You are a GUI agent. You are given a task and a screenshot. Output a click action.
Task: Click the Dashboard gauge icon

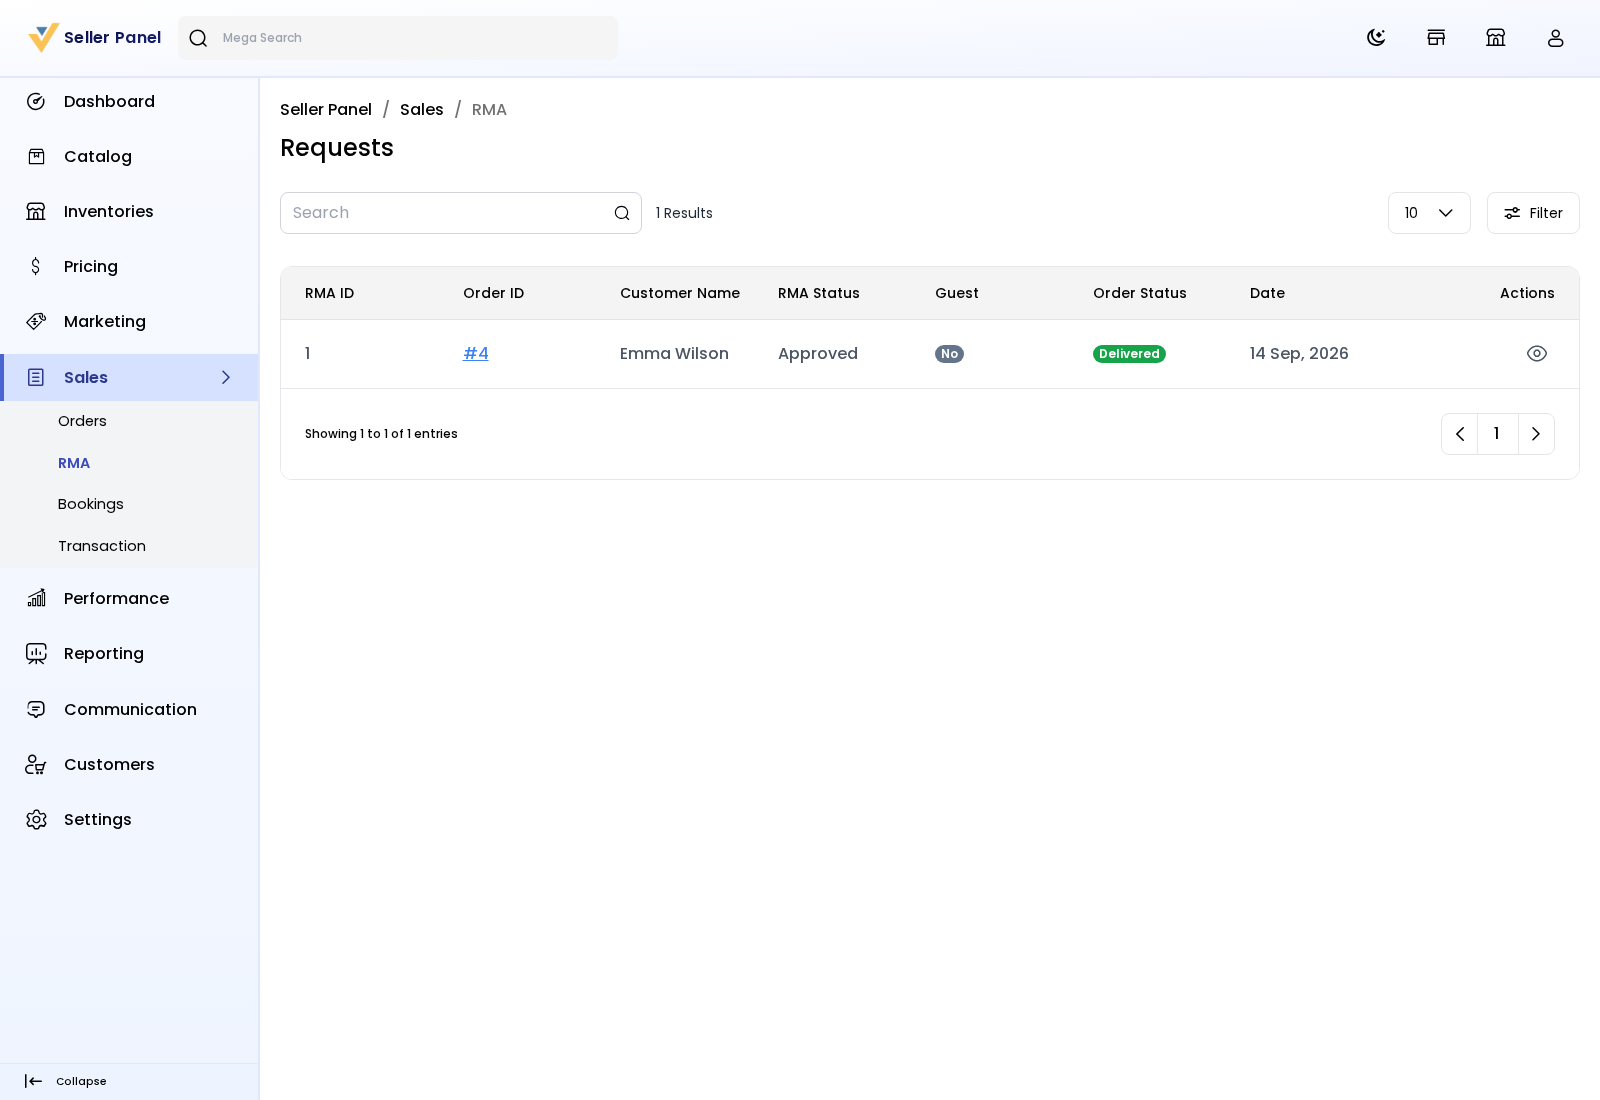click(36, 102)
